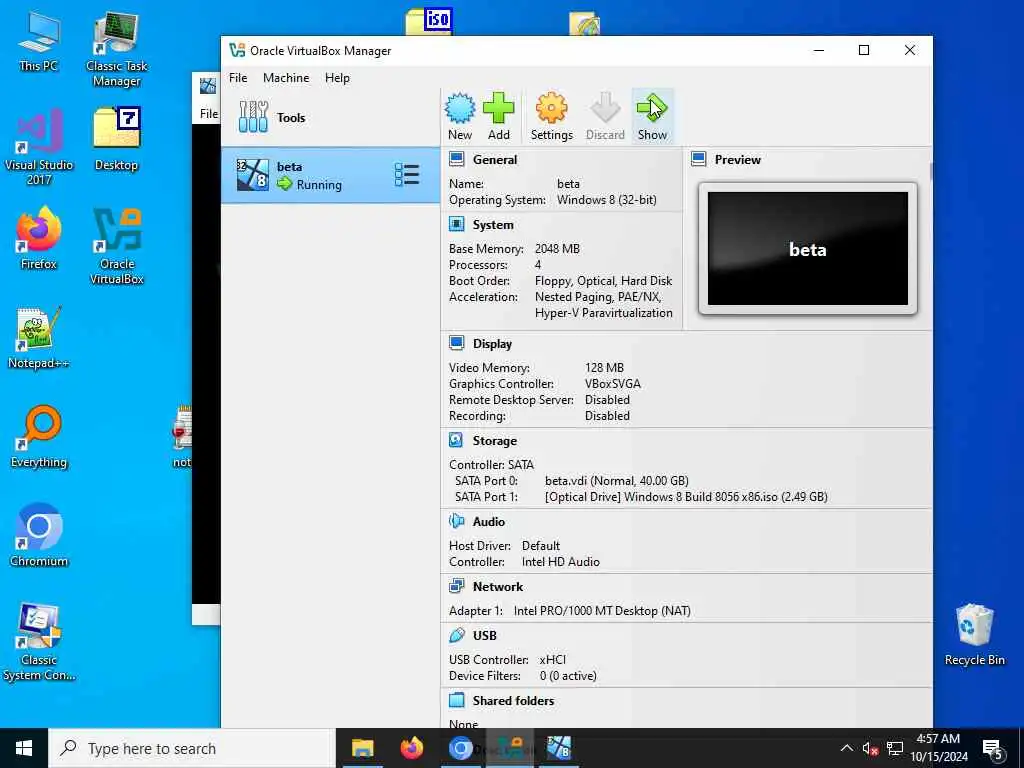Image resolution: width=1024 pixels, height=768 pixels.
Task: Click the Shared folders section icon
Action: (x=456, y=700)
